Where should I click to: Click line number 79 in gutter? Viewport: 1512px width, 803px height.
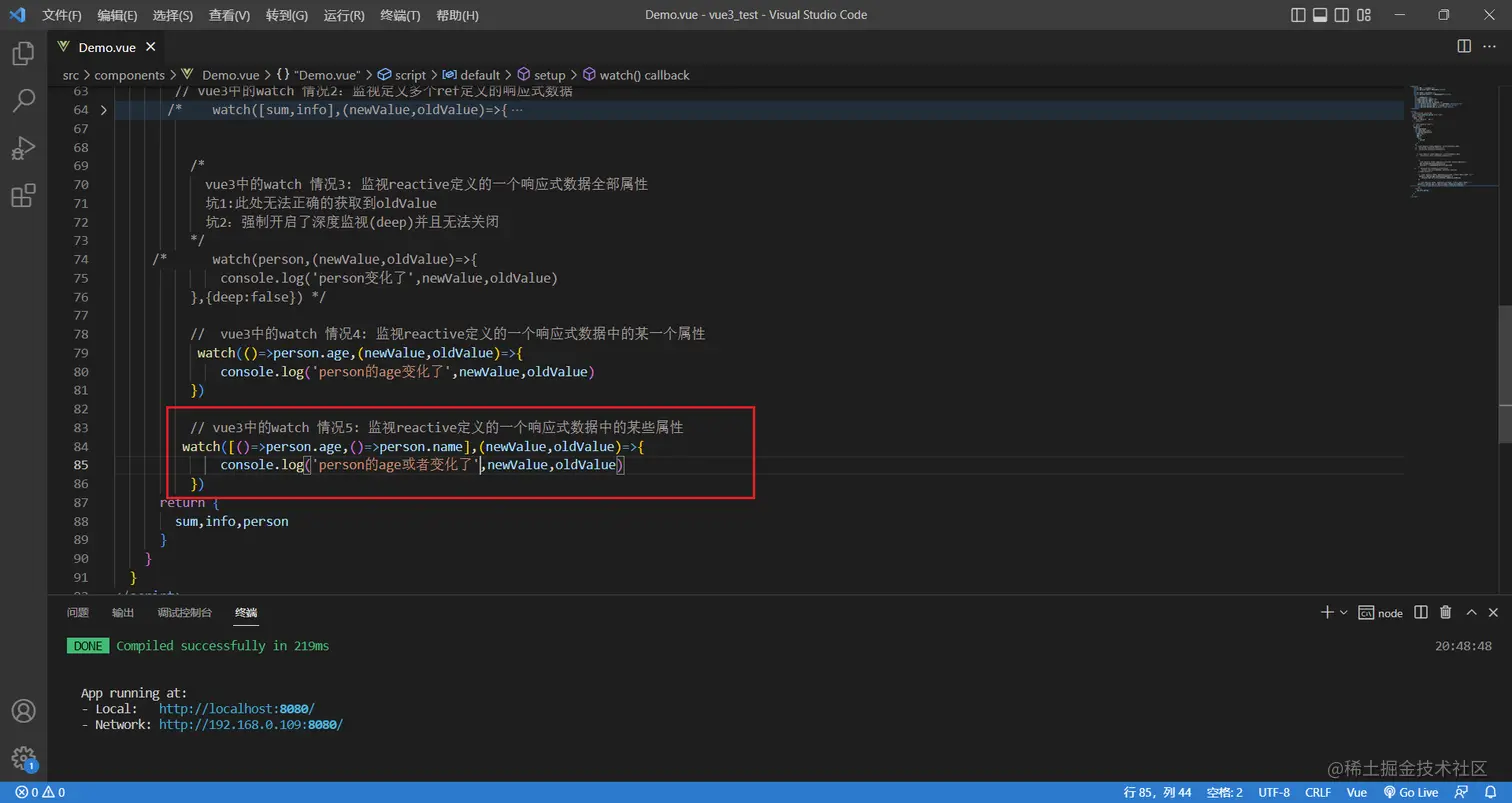[81, 353]
